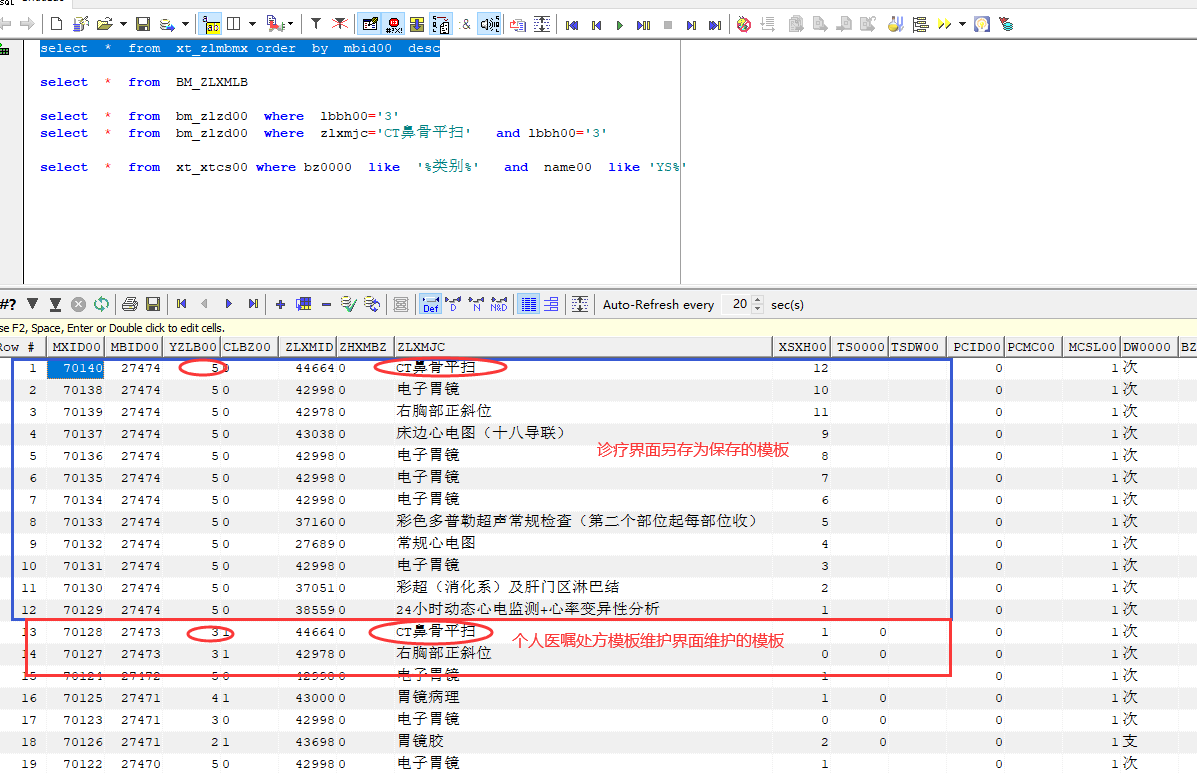Click the split window layout icon
The image size is (1197, 774).
click(x=234, y=24)
